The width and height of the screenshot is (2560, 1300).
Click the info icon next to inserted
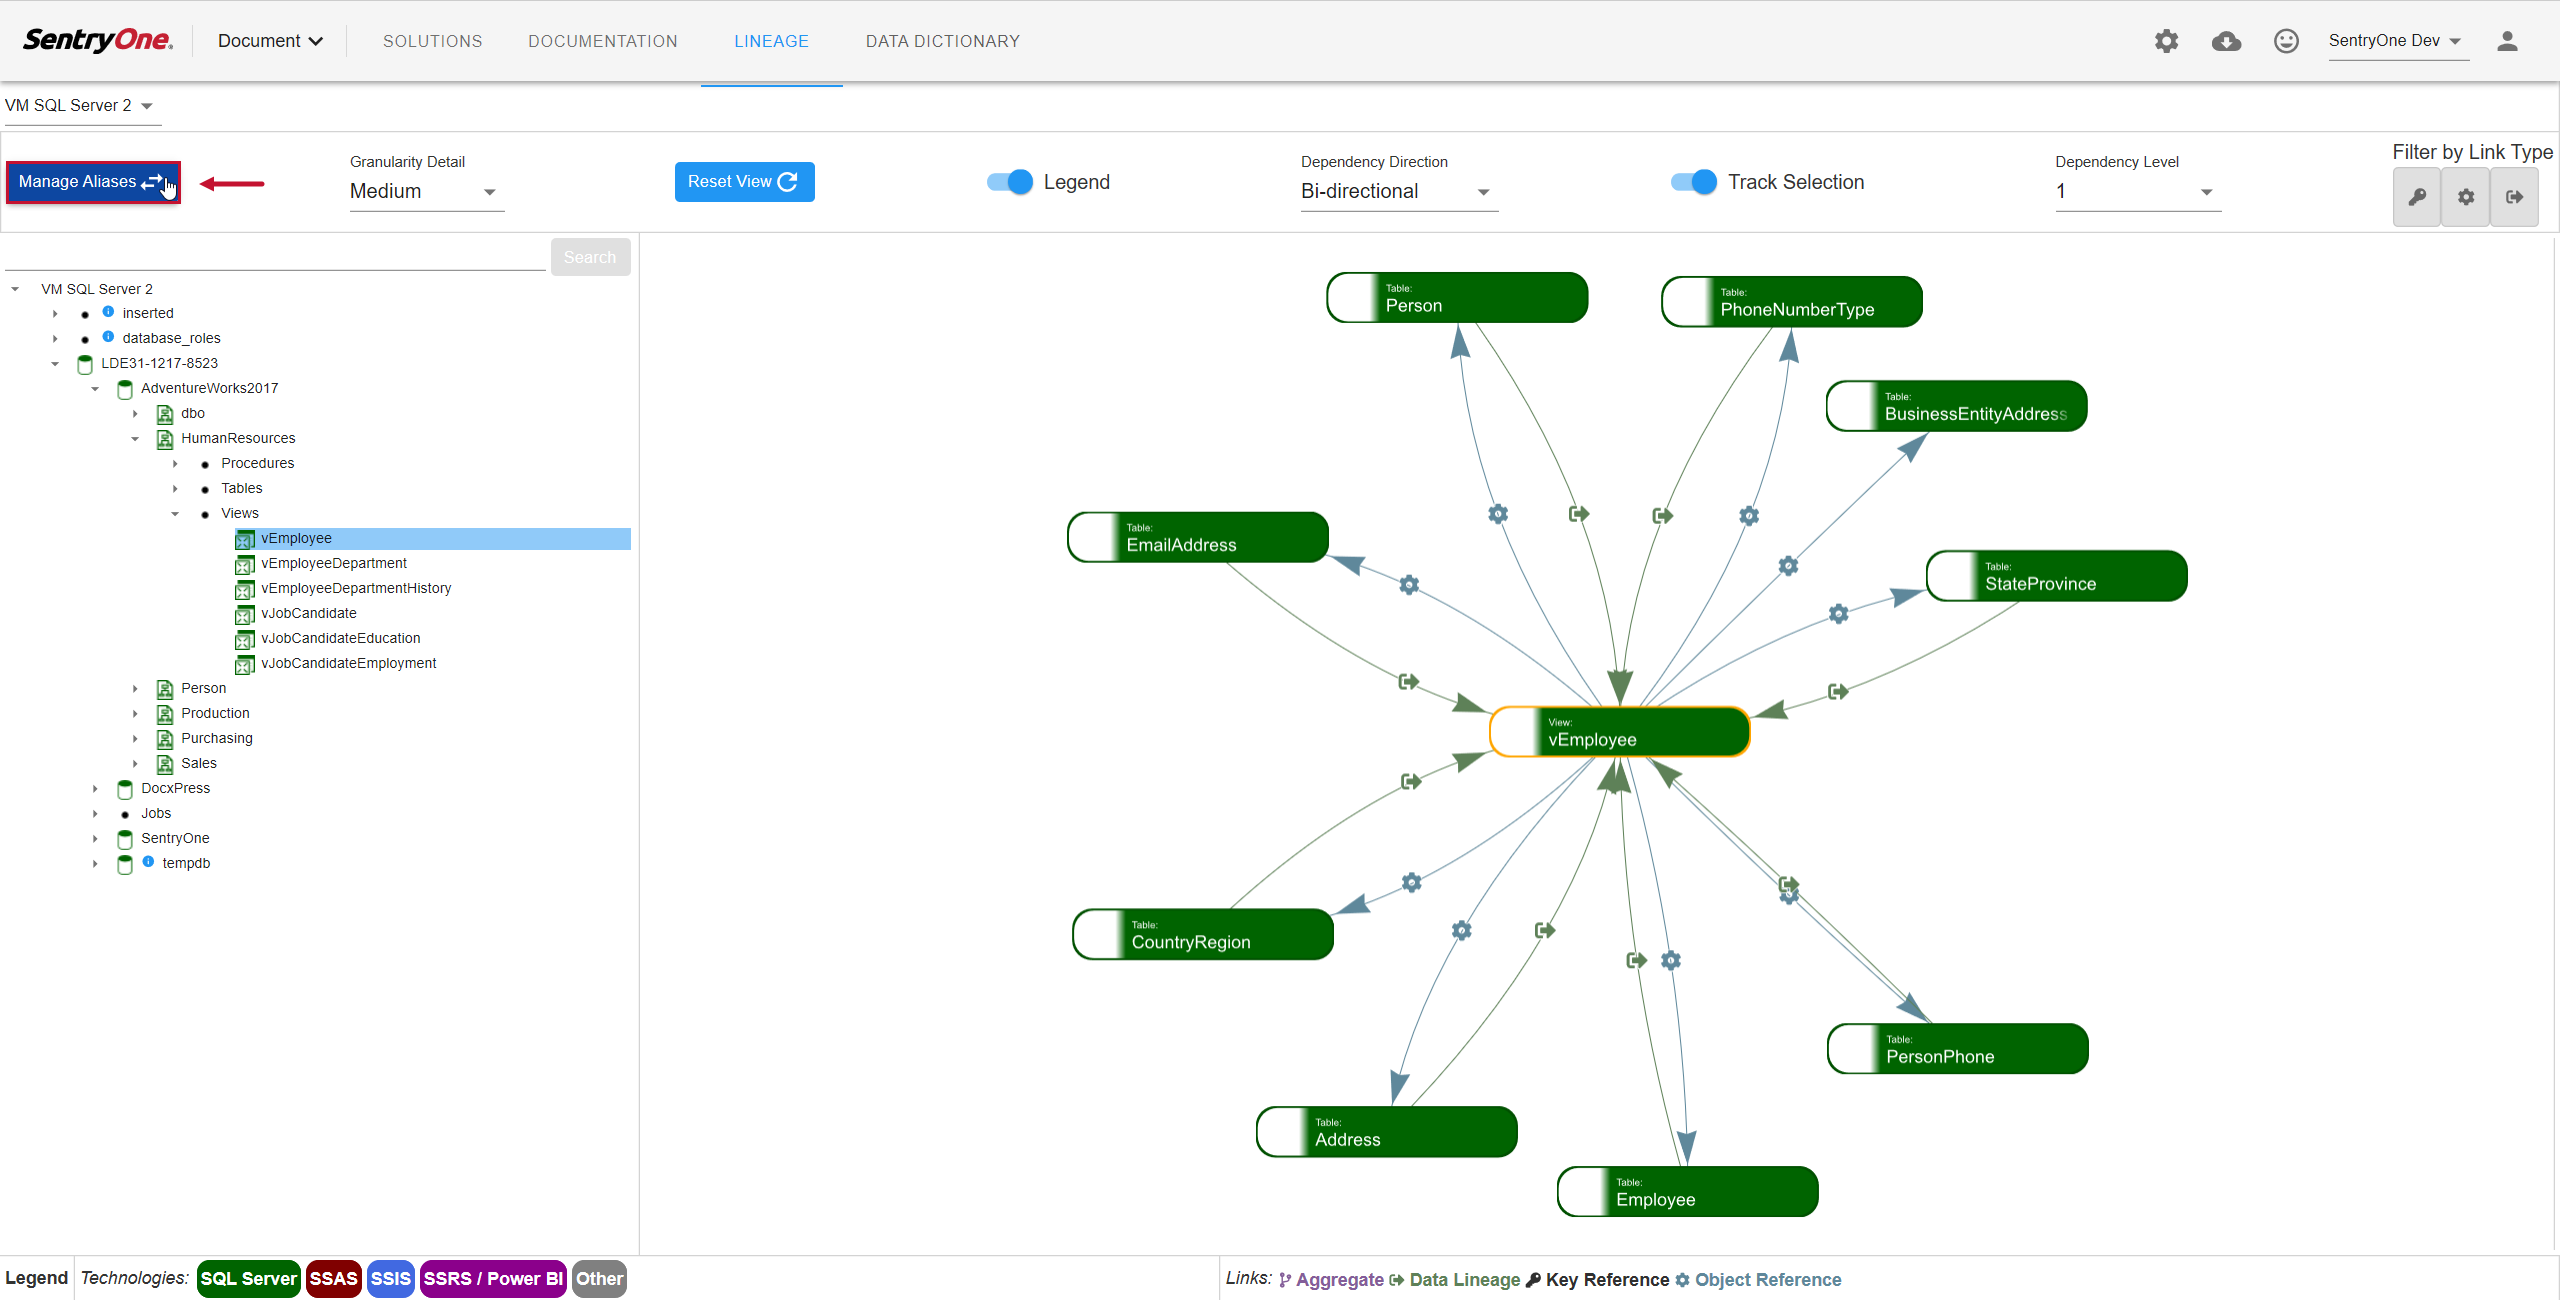click(108, 312)
